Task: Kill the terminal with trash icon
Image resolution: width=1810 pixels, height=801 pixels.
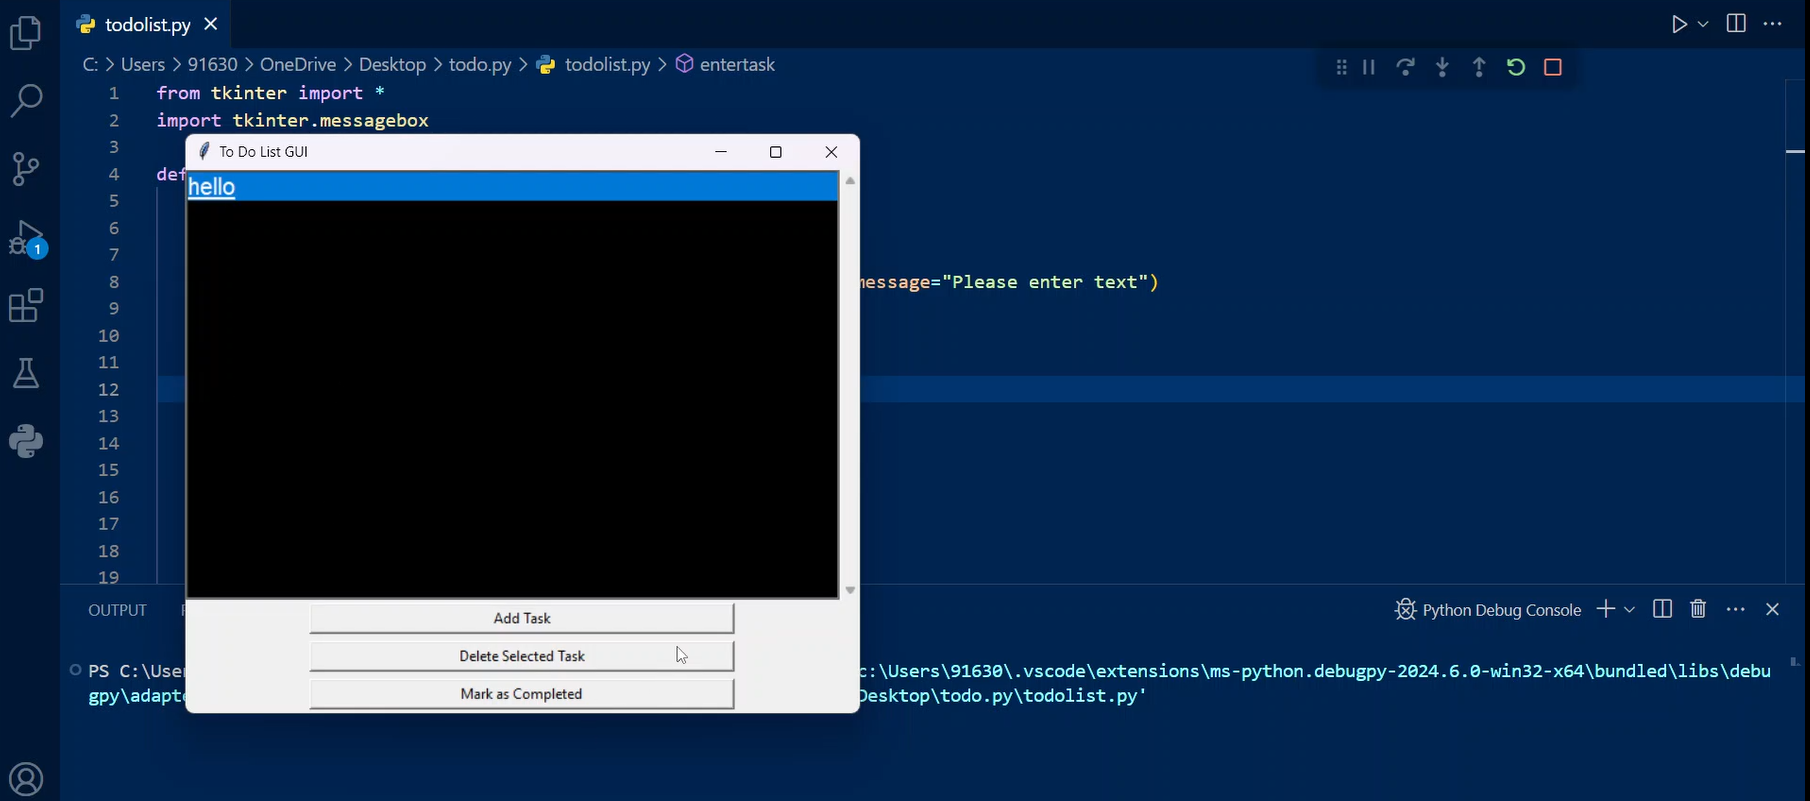Action: (x=1698, y=609)
